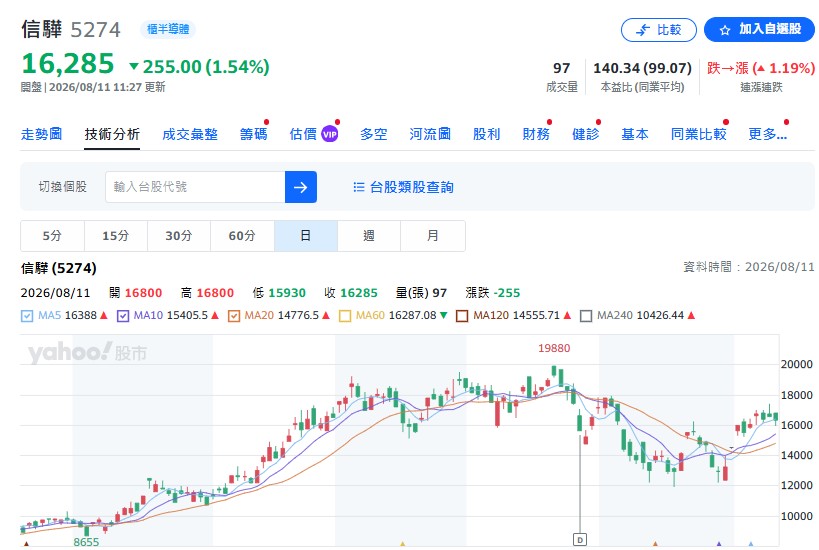The image size is (819, 550).
Task: Open the 財務 tab
Action: click(536, 134)
